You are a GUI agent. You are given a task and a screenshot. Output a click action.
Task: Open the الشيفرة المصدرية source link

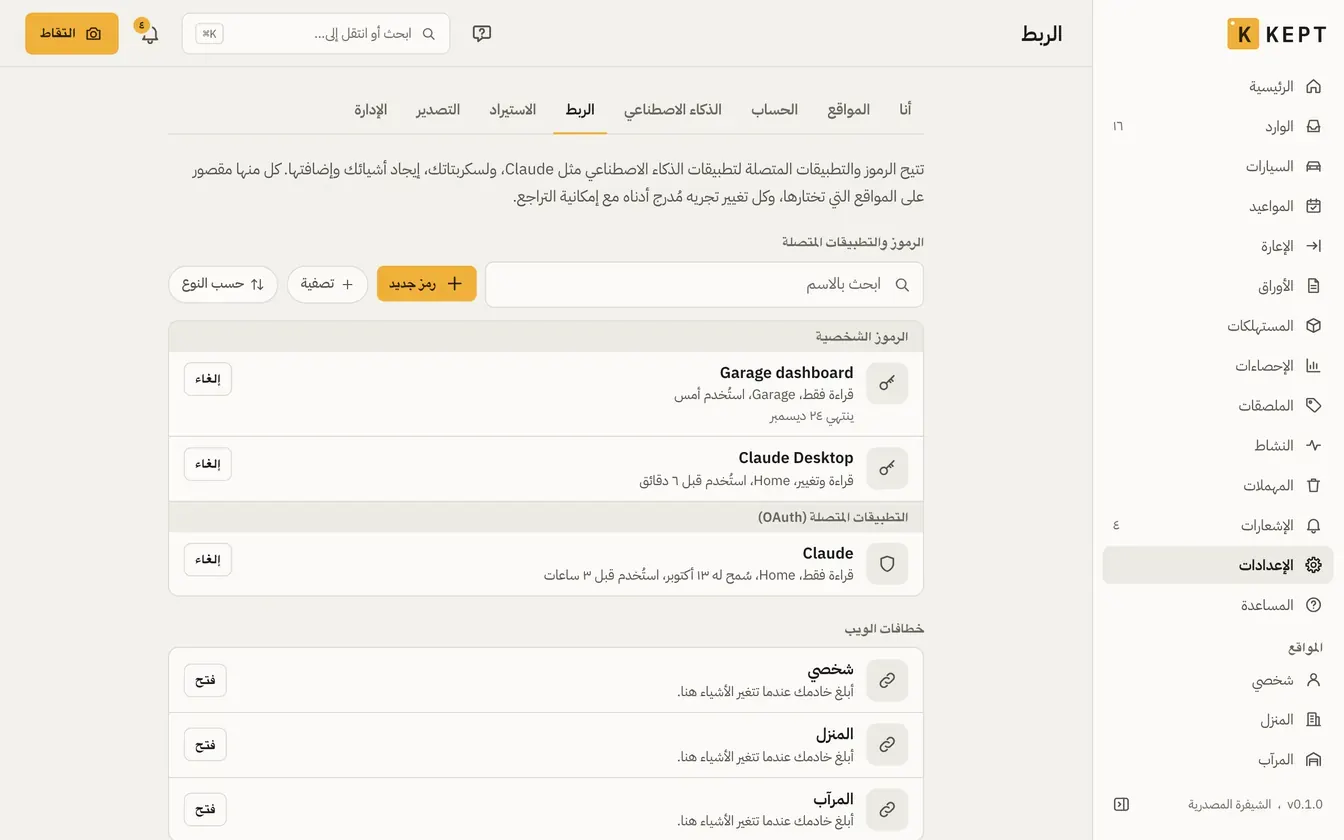[1229, 804]
